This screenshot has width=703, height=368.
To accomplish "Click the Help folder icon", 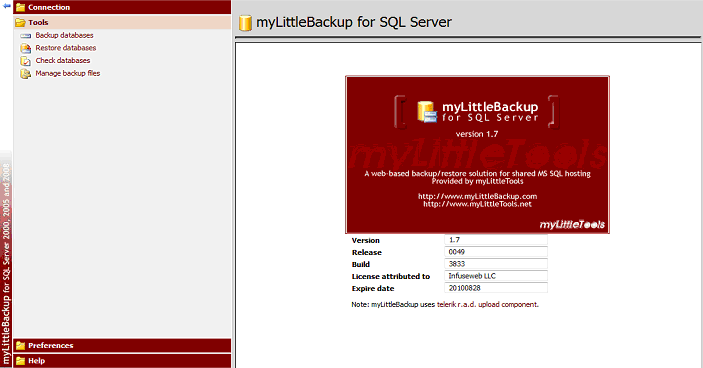I will (20, 361).
